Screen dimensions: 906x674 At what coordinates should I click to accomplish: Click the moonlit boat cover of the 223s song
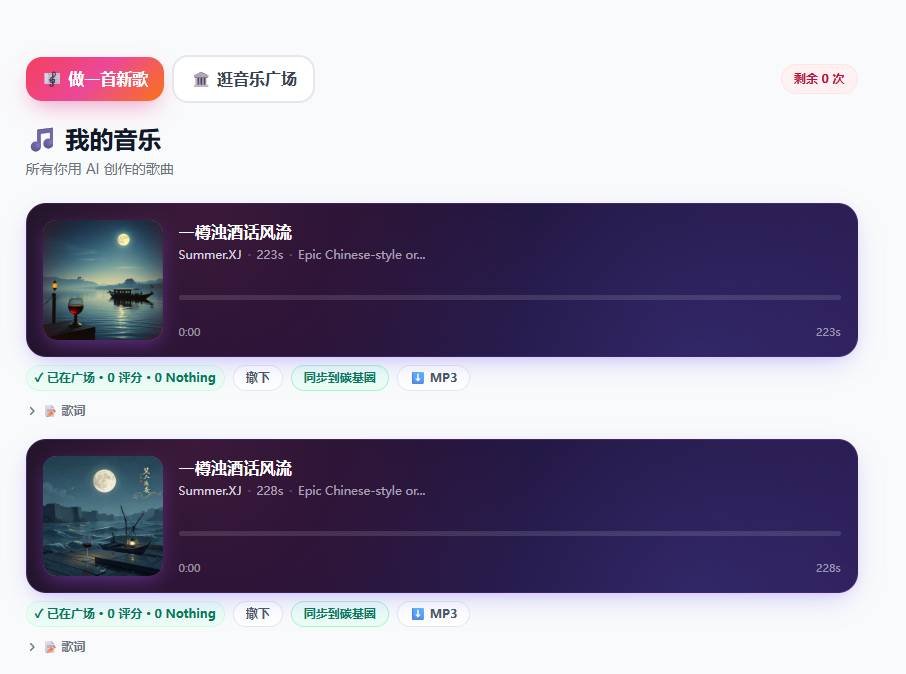[x=103, y=280]
